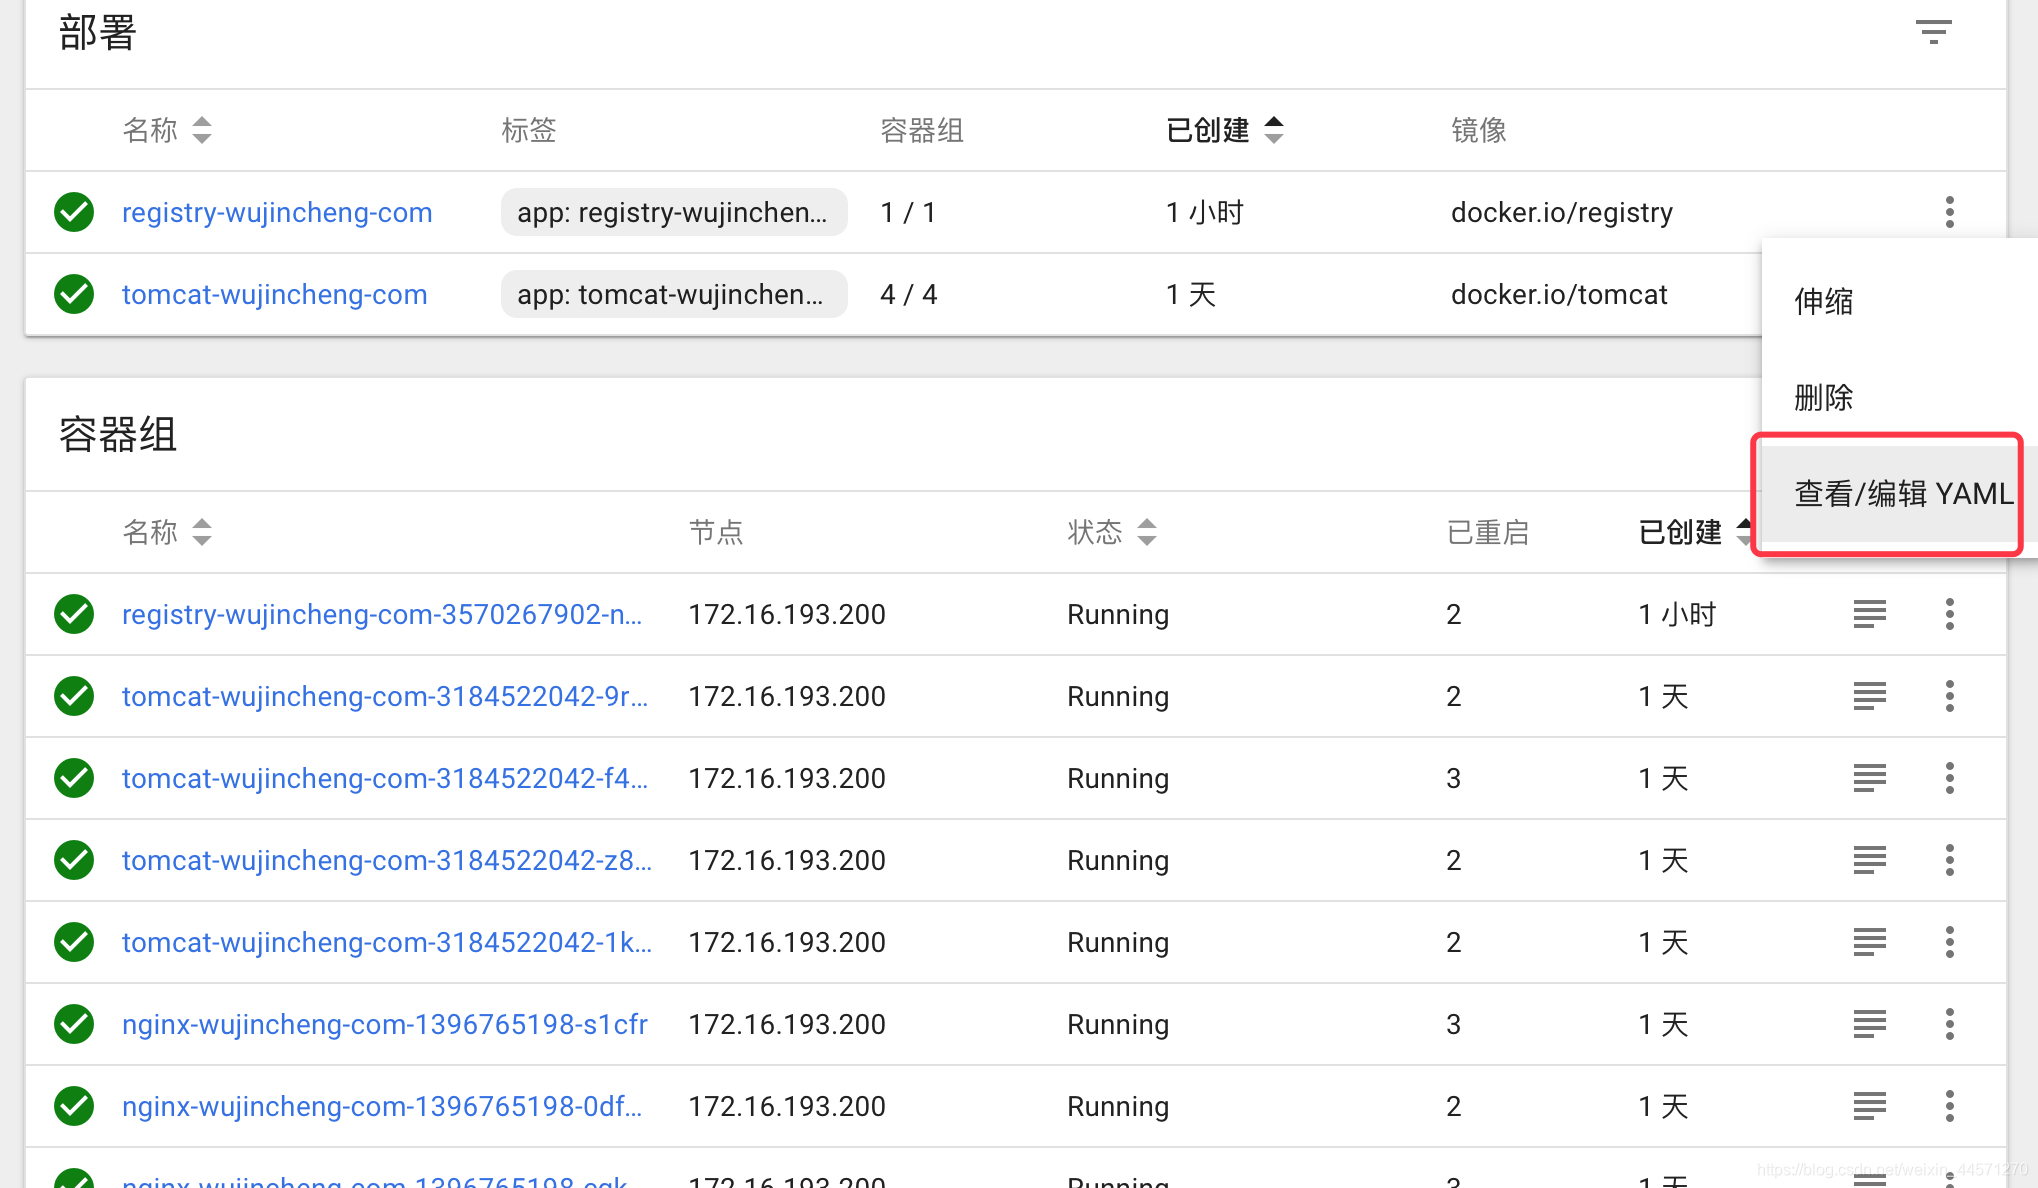Screen dimensions: 2038x1188
Task: Open pod tomcat-wujincheng-com-3184522042-z8...
Action: [x=387, y=860]
